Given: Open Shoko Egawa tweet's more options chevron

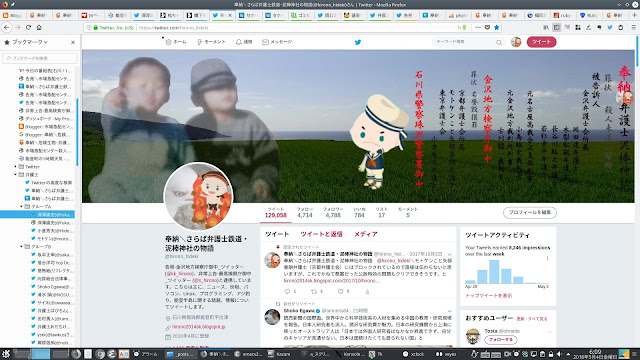Looking at the screenshot, I should coord(449,311).
